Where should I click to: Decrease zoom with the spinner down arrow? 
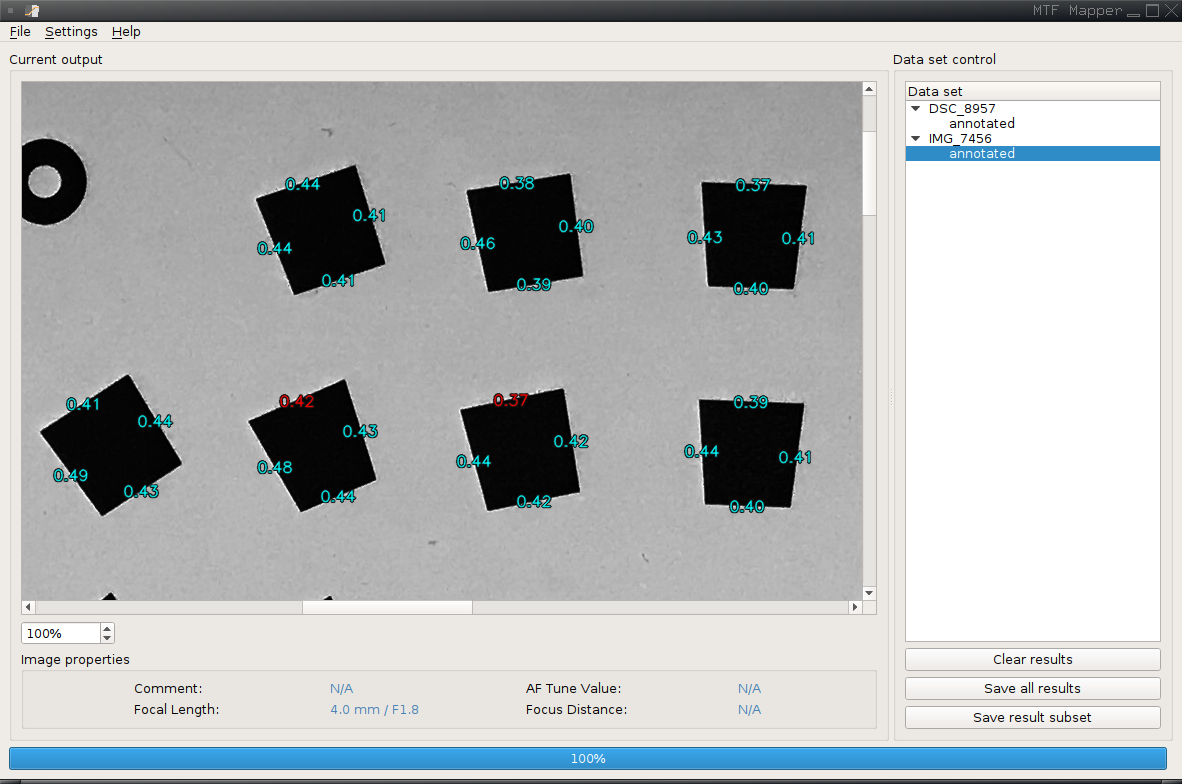106,637
